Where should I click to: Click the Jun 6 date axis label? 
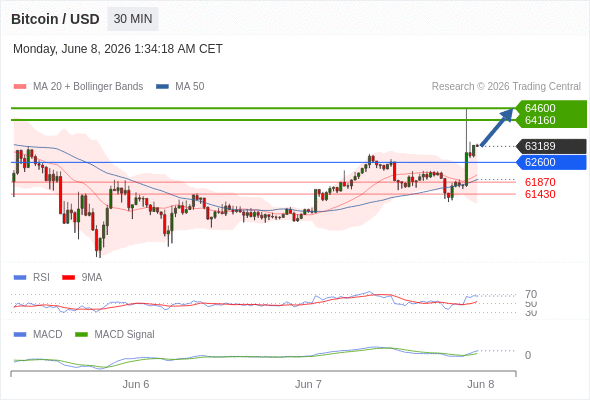136,384
